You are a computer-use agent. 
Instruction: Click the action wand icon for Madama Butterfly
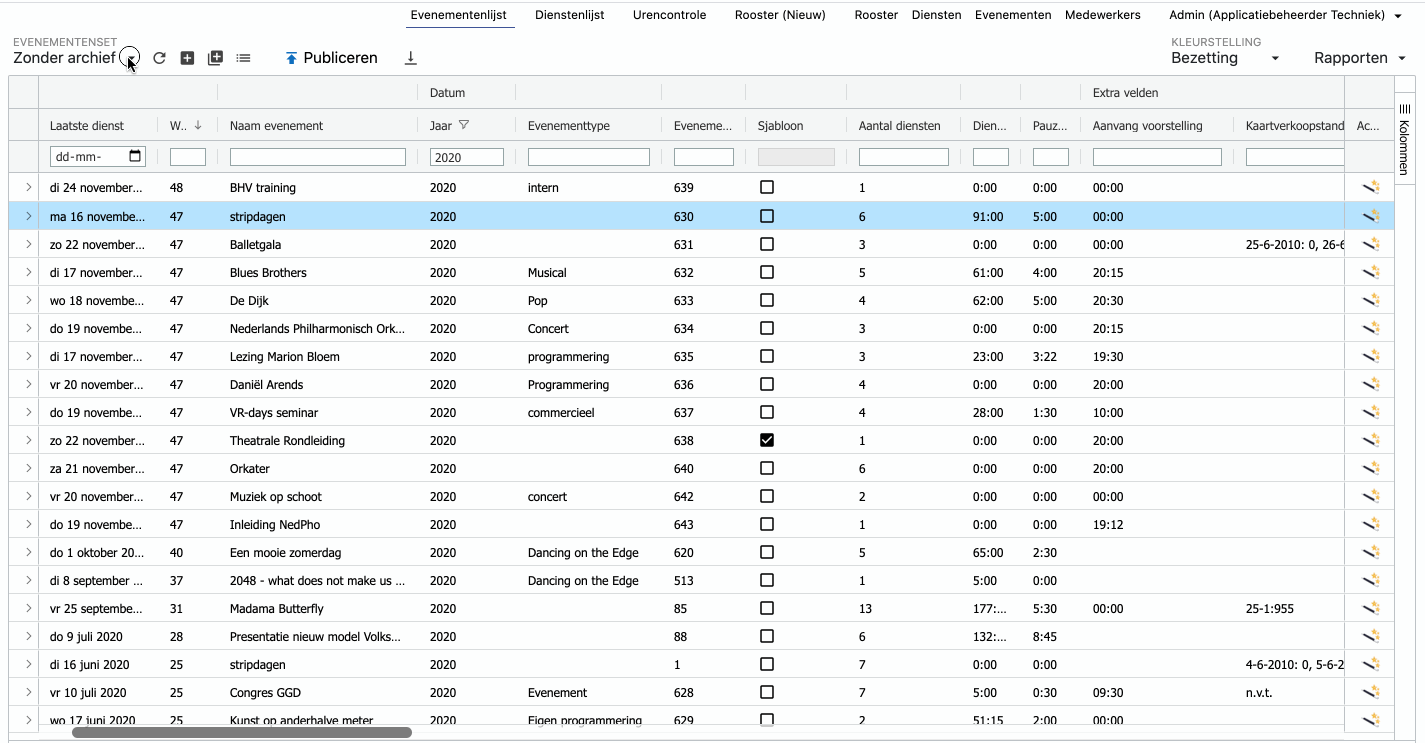pyautogui.click(x=1370, y=607)
